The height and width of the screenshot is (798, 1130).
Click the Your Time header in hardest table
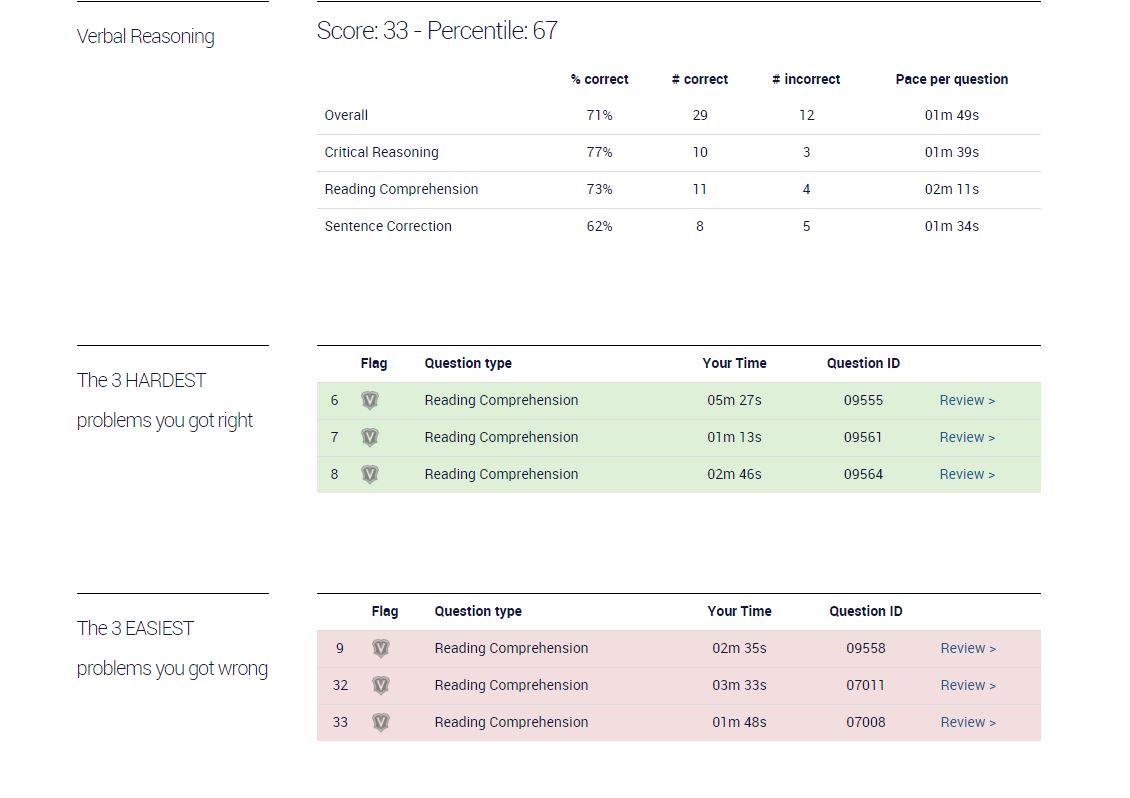tap(734, 363)
